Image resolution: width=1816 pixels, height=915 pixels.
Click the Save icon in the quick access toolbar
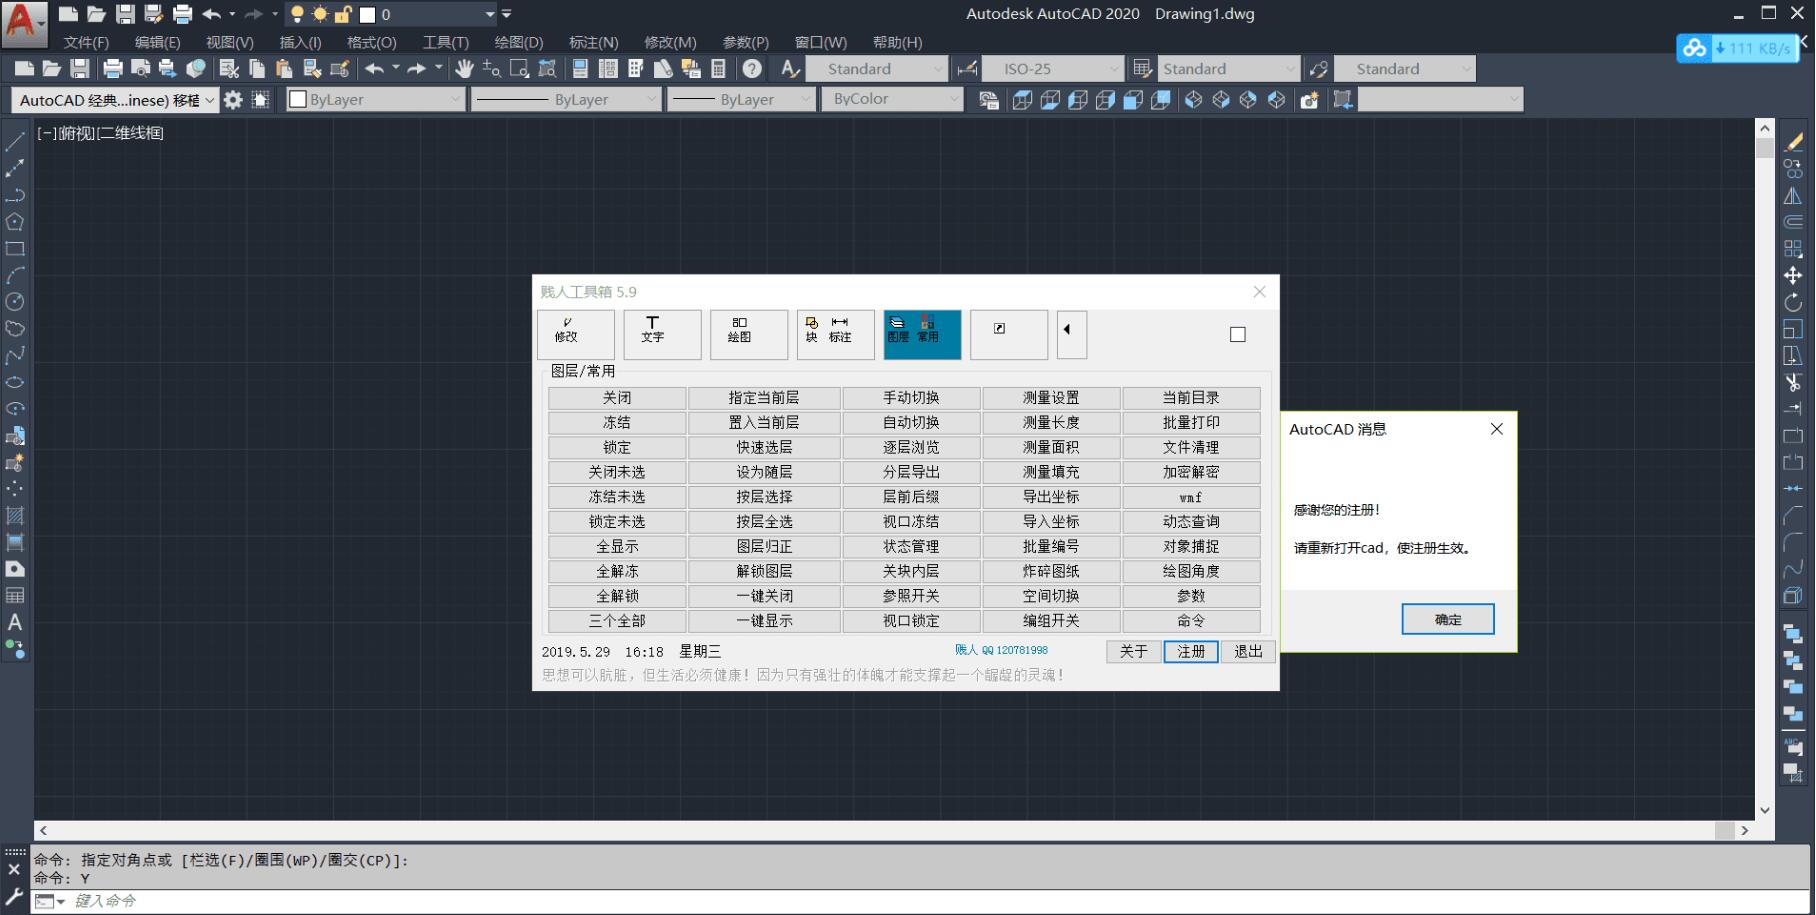[x=125, y=14]
